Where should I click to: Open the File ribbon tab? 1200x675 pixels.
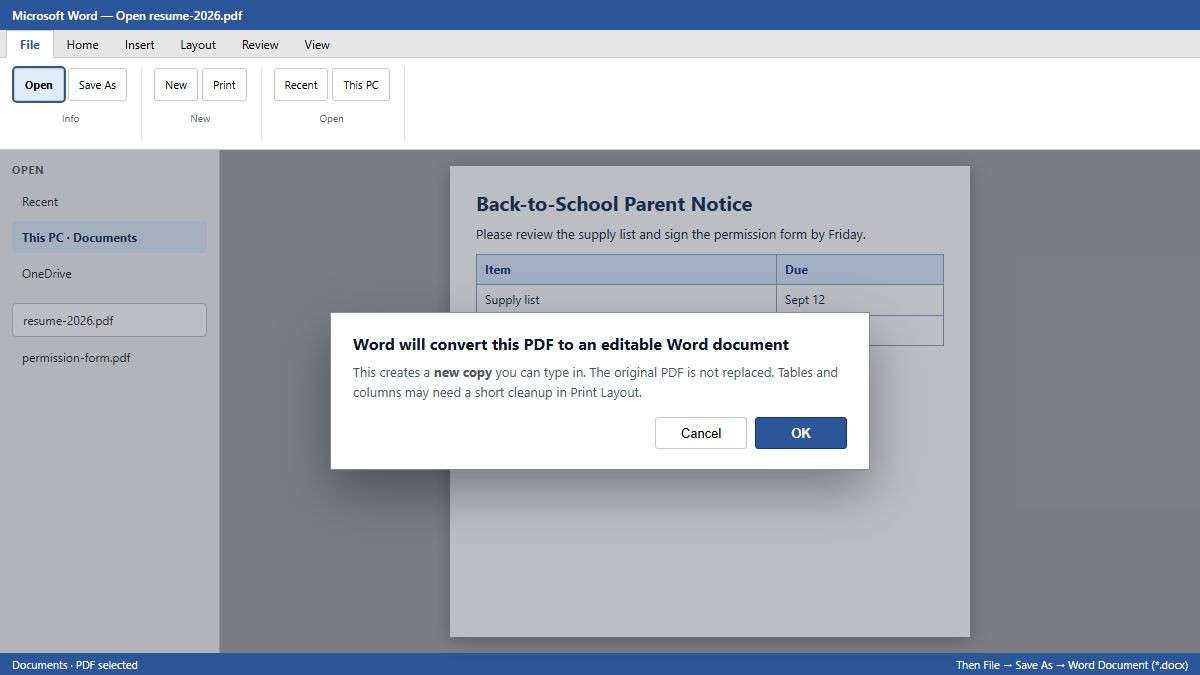tap(30, 44)
